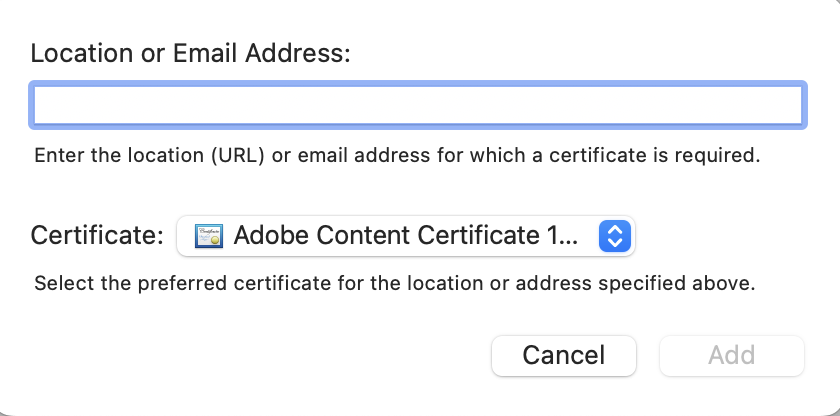840x416 pixels.
Task: Click the "Certificate:" label
Action: pyautogui.click(x=97, y=236)
